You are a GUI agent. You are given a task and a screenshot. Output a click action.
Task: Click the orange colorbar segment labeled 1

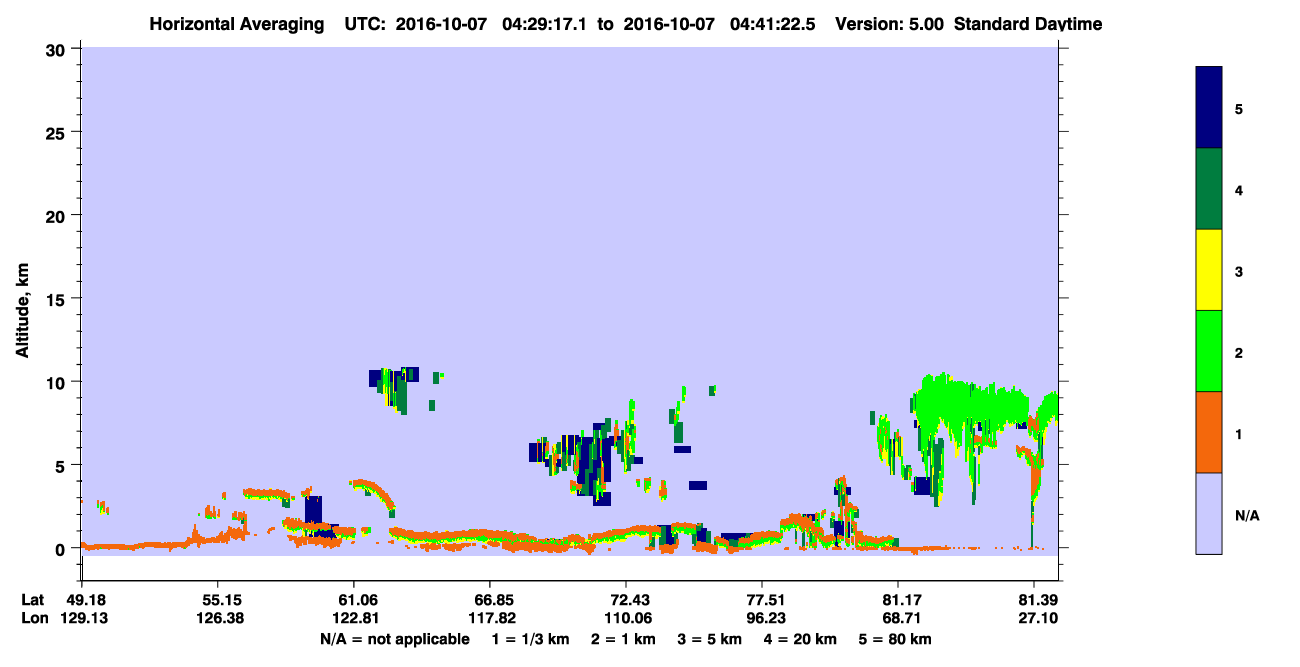[1209, 431]
